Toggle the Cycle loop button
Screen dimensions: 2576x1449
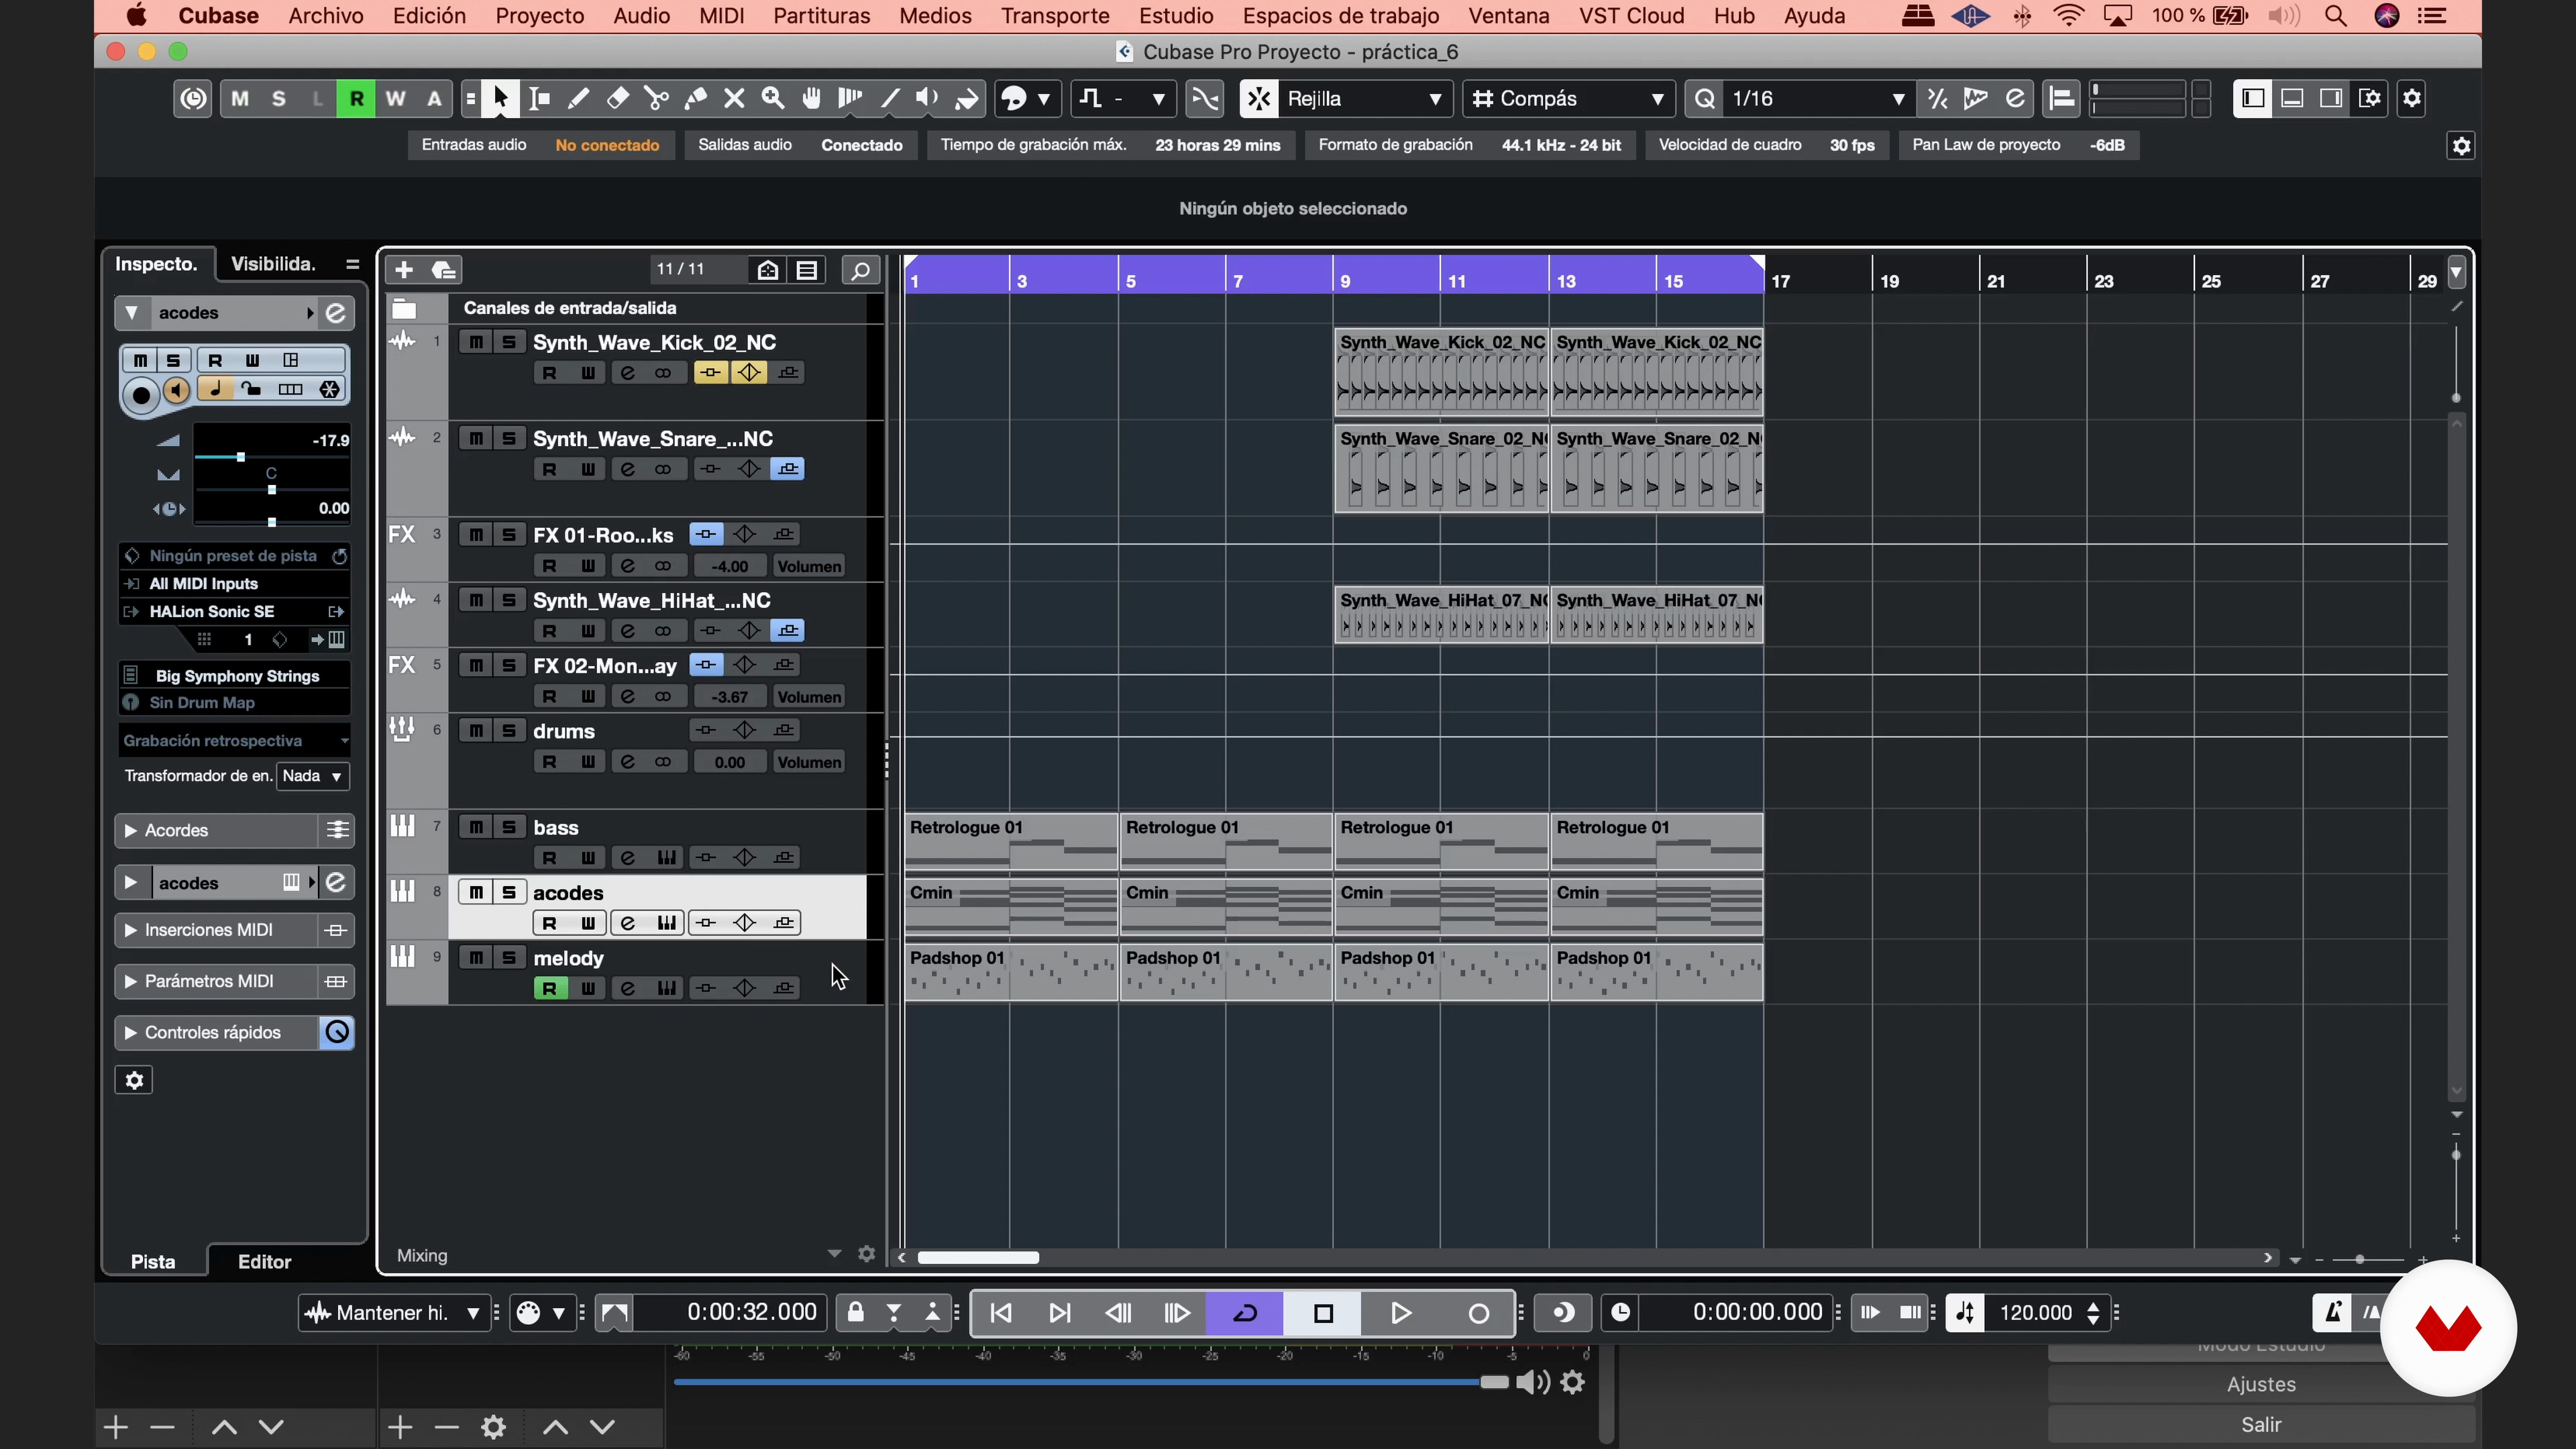coord(1244,1313)
